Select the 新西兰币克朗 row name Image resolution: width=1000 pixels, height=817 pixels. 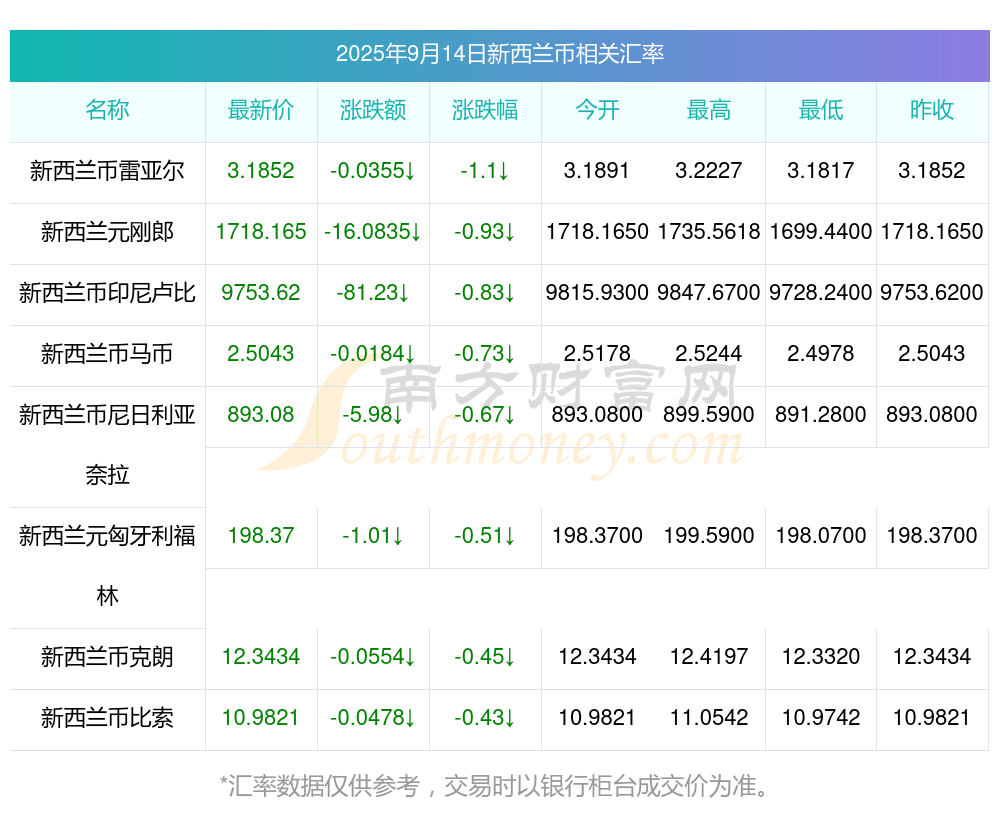[107, 657]
